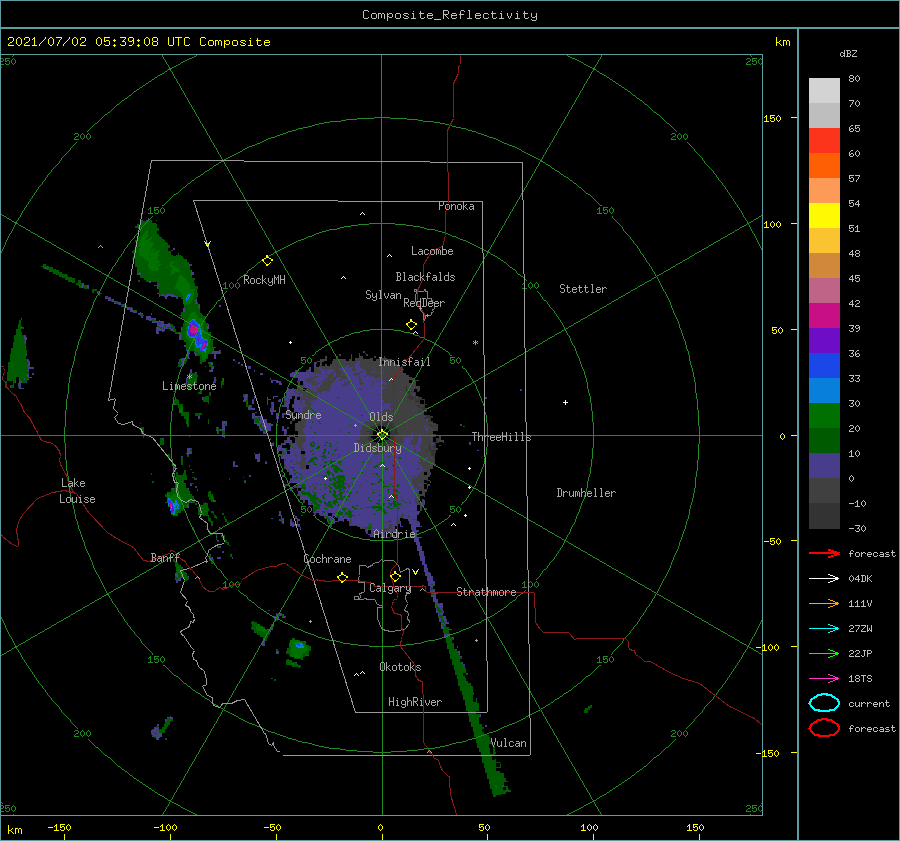Click the cyan 27ZW arrow icon
The width and height of the screenshot is (900, 841).
[824, 629]
